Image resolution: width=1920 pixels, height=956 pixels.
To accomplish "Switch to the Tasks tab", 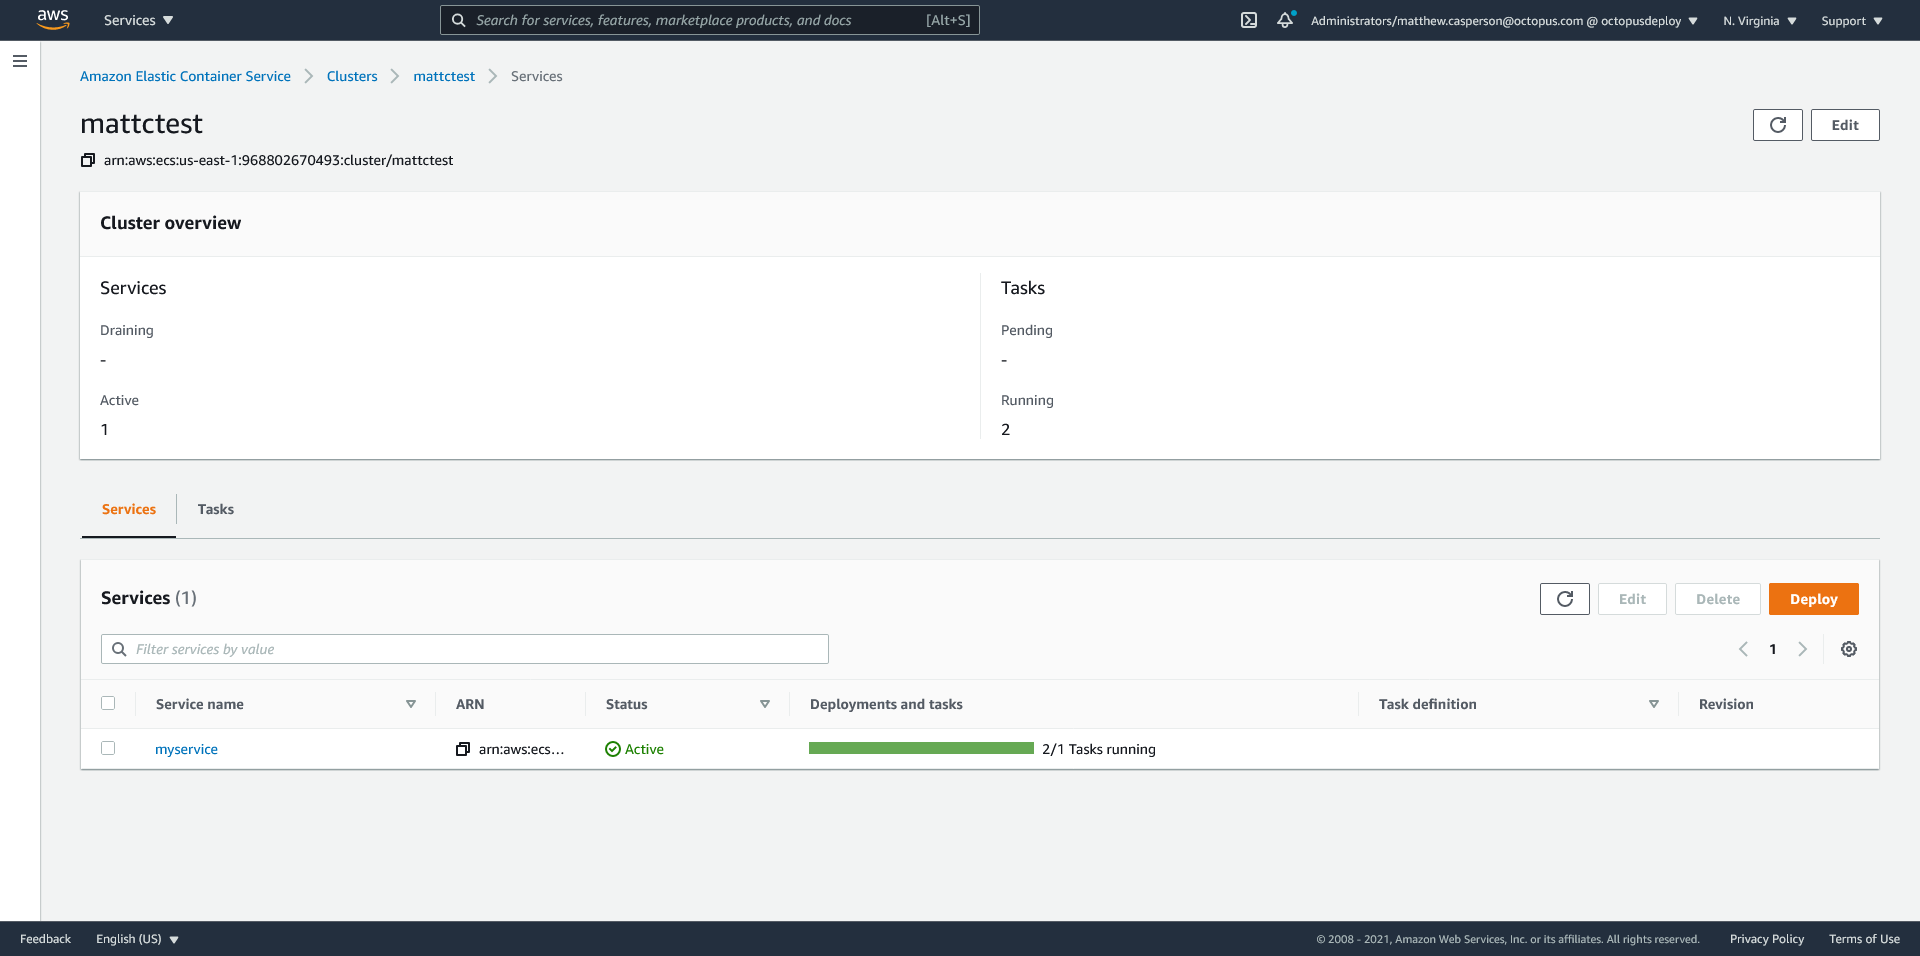I will click(215, 509).
